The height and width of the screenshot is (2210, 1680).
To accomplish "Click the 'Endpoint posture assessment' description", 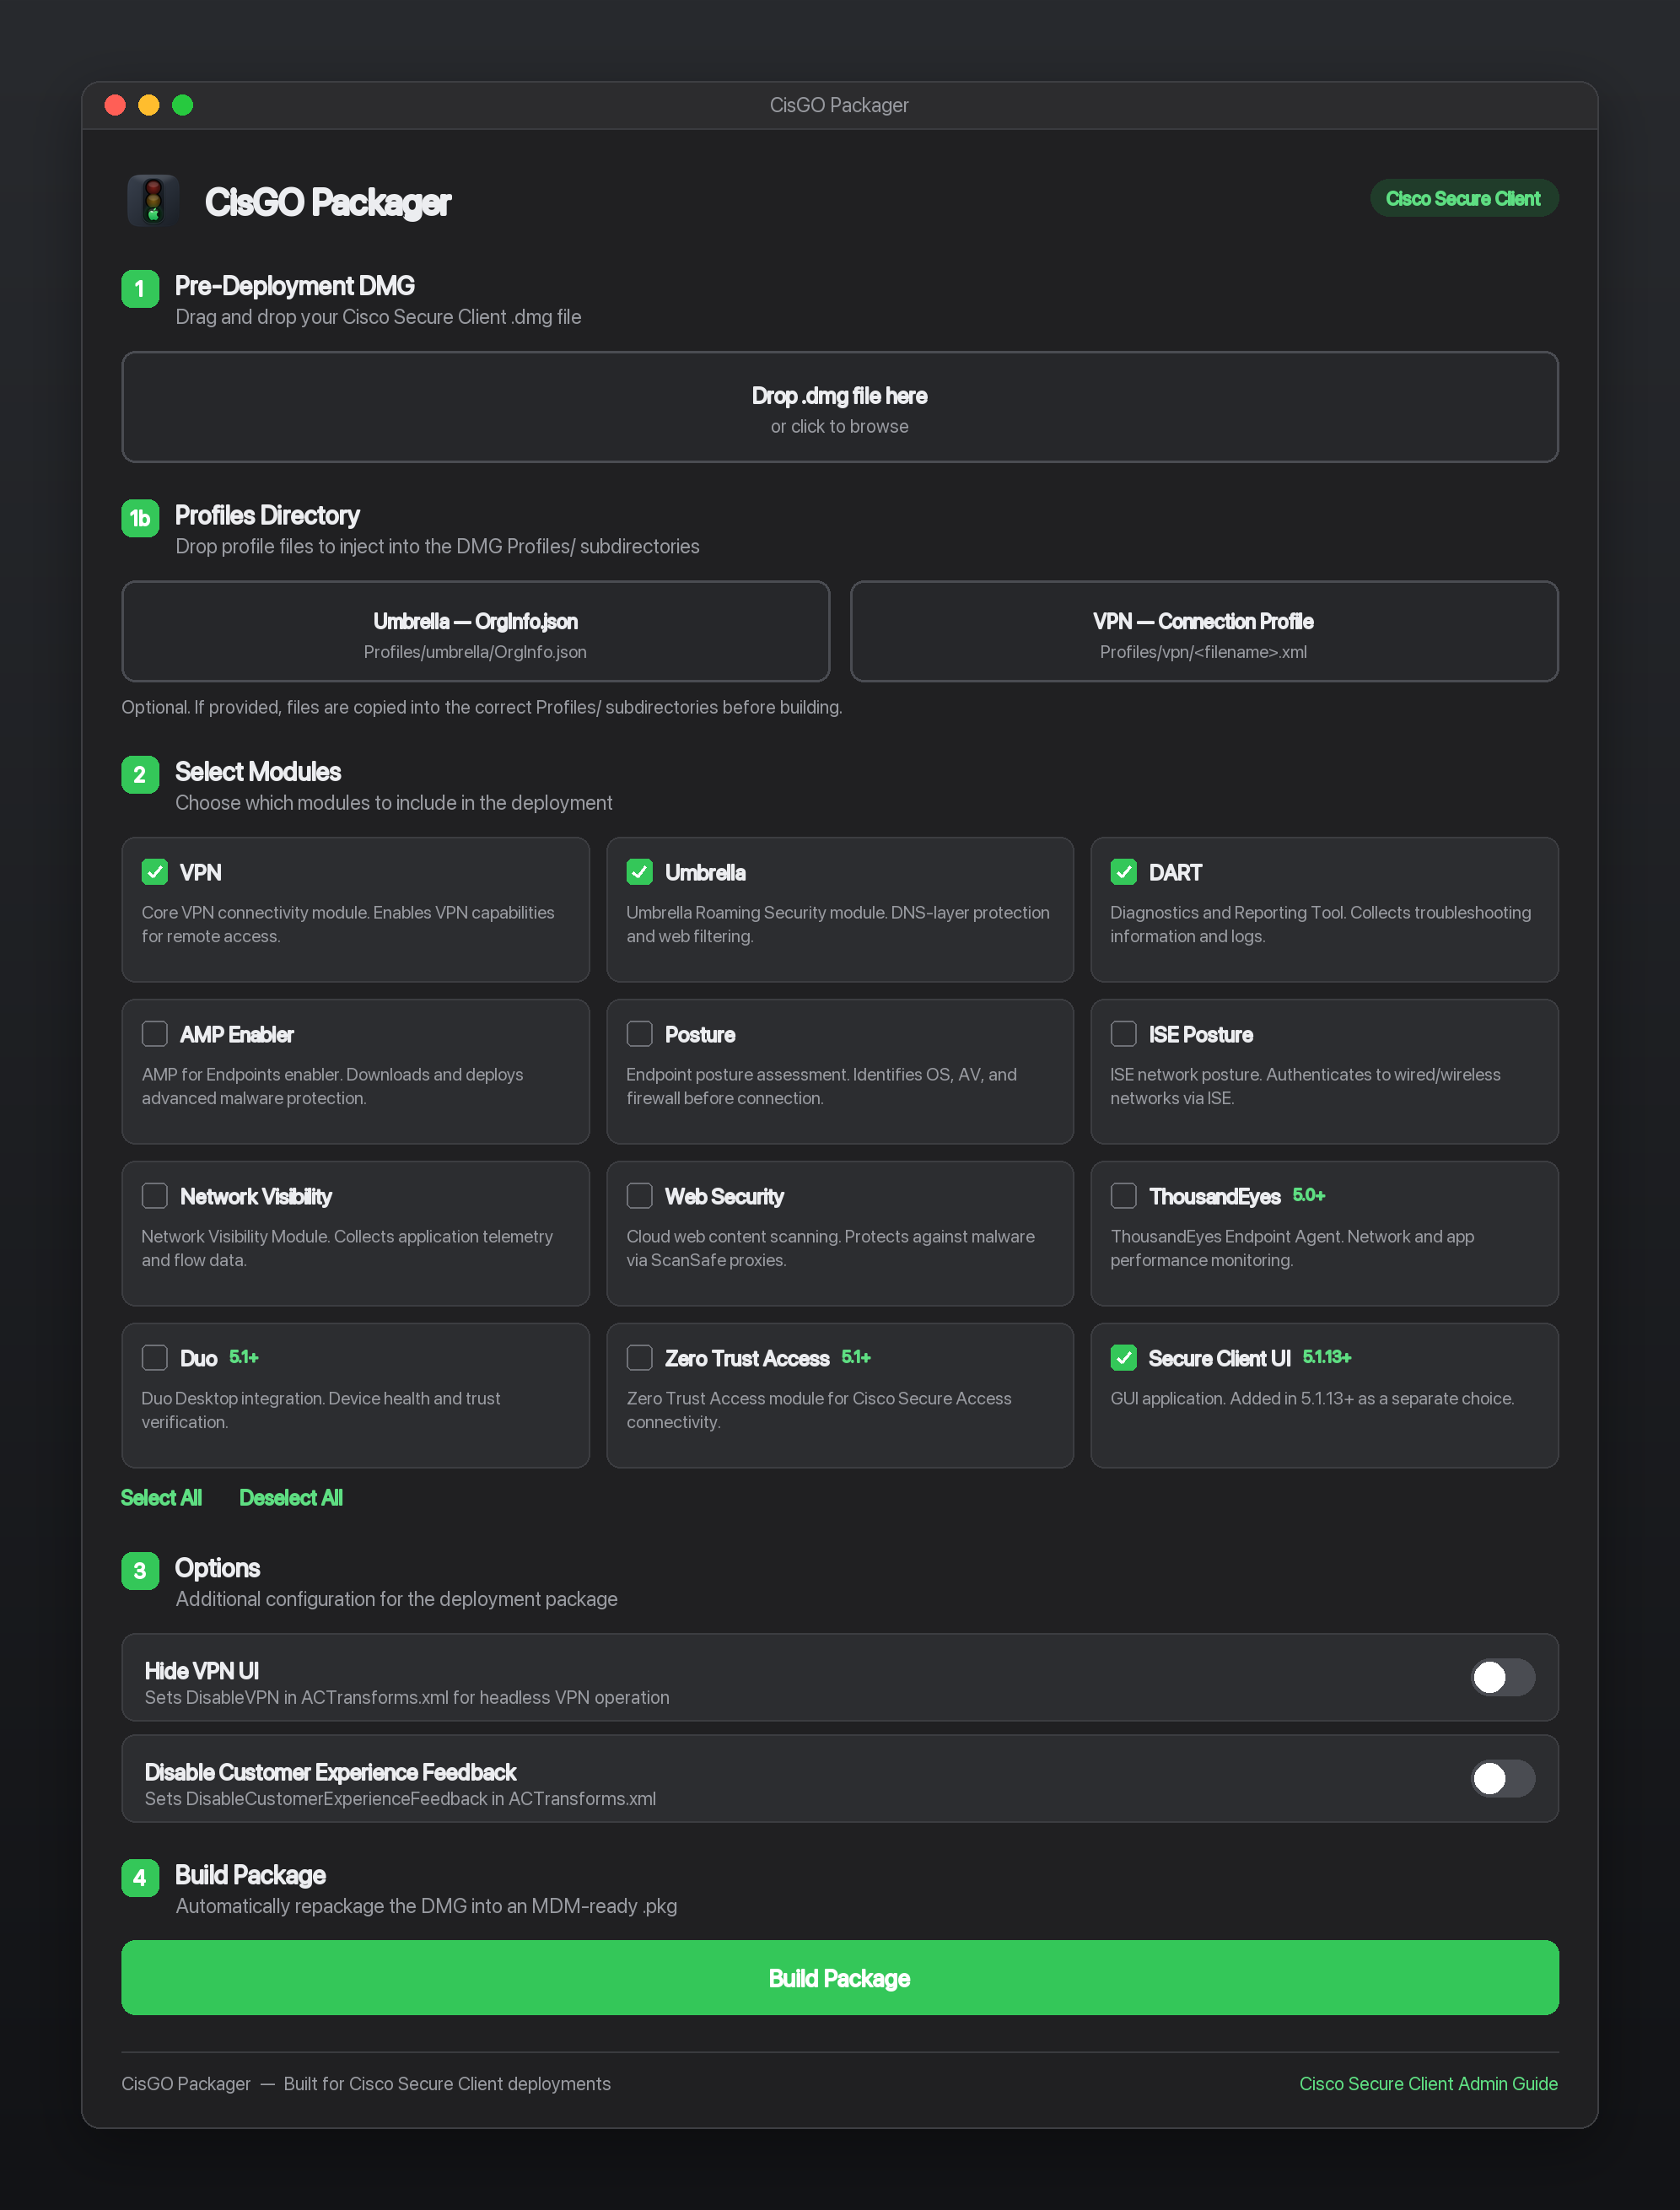I will pyautogui.click(x=821, y=1086).
